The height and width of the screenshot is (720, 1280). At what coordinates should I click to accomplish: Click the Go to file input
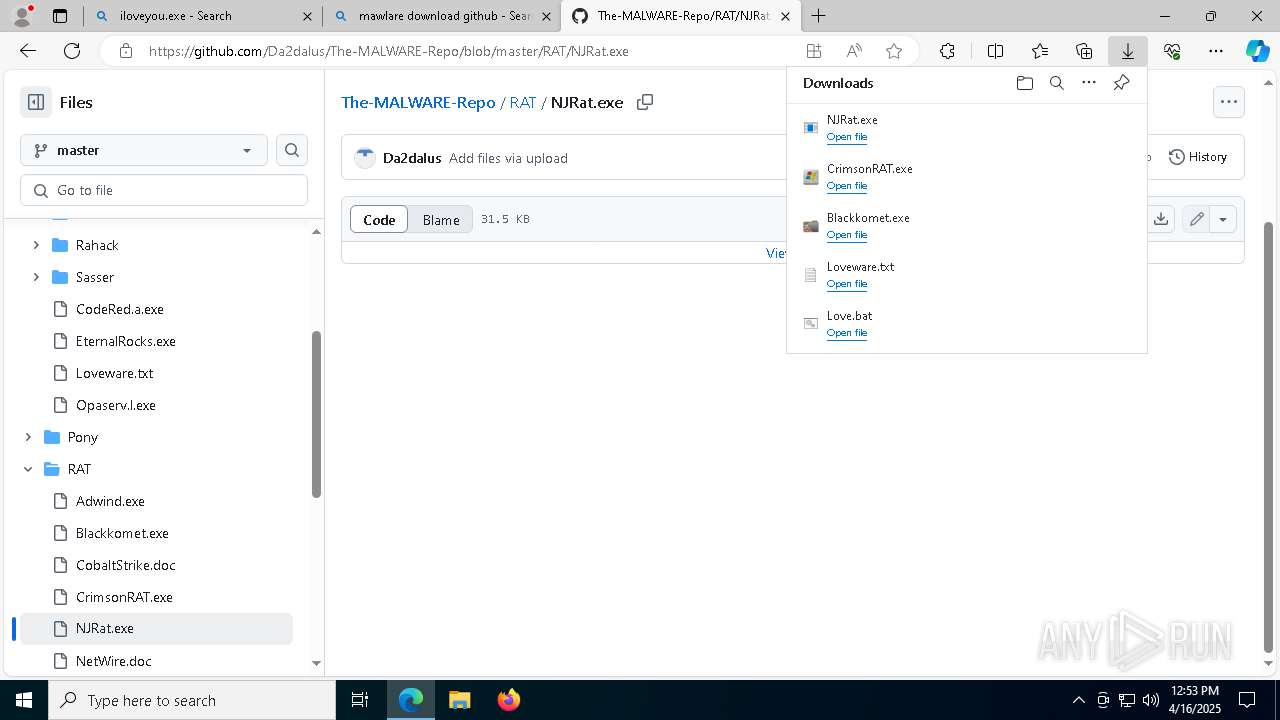(164, 190)
